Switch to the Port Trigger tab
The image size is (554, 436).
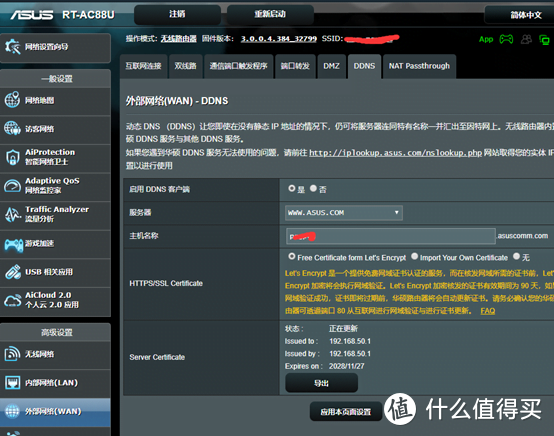(x=238, y=66)
